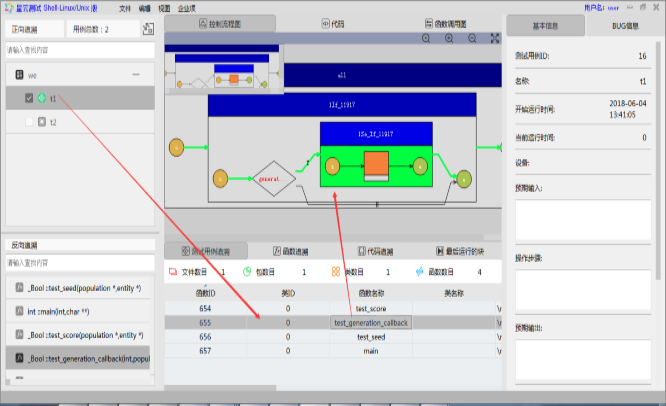The image size is (666, 406).
Task: Click the application logo in the title bar
Action: pos(9,7)
